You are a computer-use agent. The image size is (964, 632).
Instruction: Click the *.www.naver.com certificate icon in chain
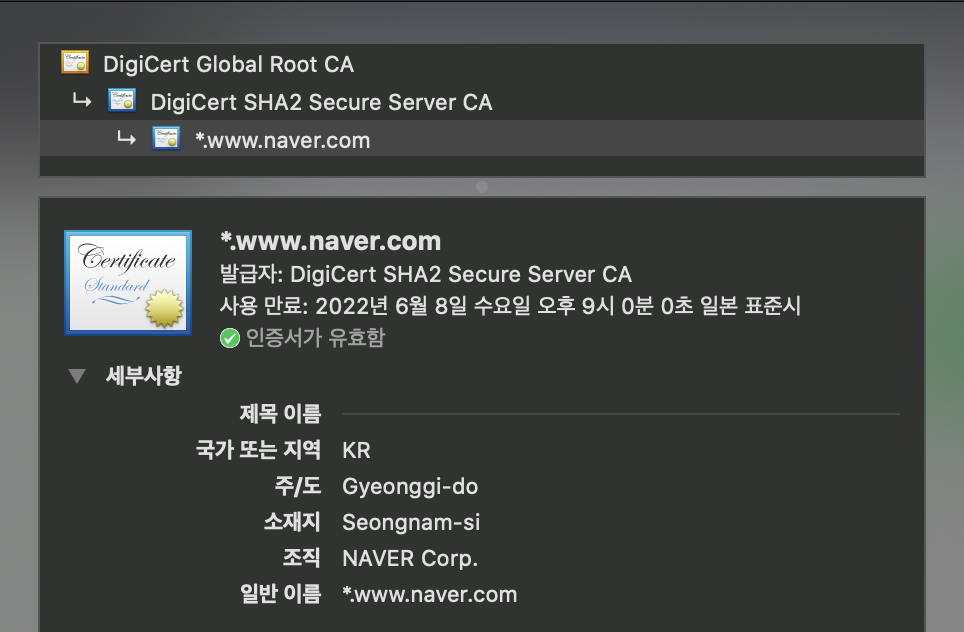tap(166, 138)
